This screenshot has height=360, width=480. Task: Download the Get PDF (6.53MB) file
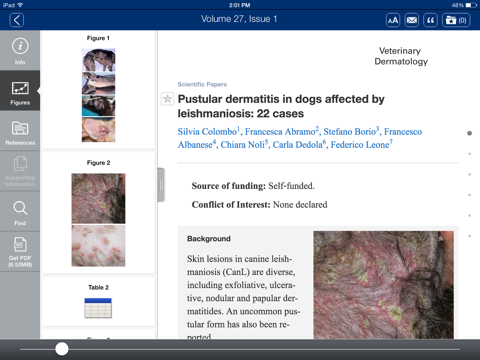tap(20, 252)
